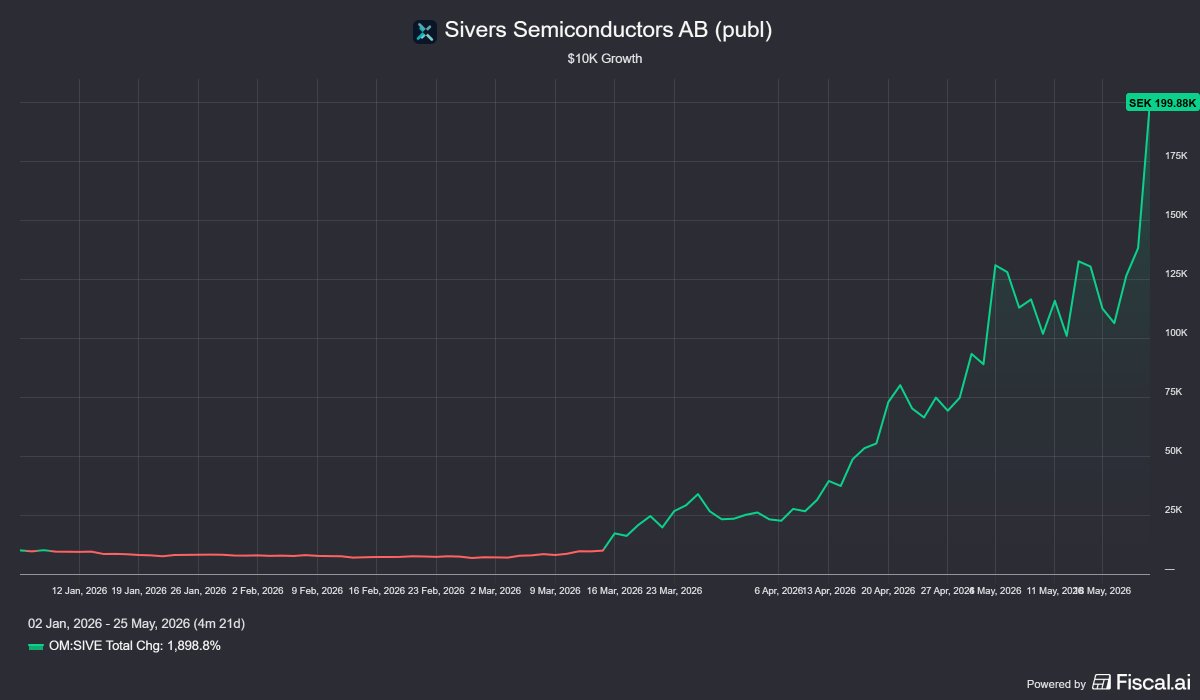
Task: Click the Fiscal.ai brand name link
Action: tap(1153, 683)
